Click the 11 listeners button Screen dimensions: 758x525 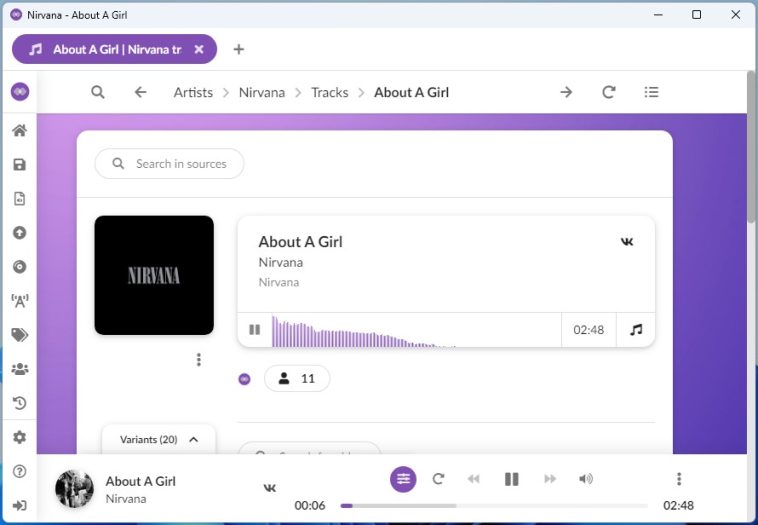pos(297,379)
